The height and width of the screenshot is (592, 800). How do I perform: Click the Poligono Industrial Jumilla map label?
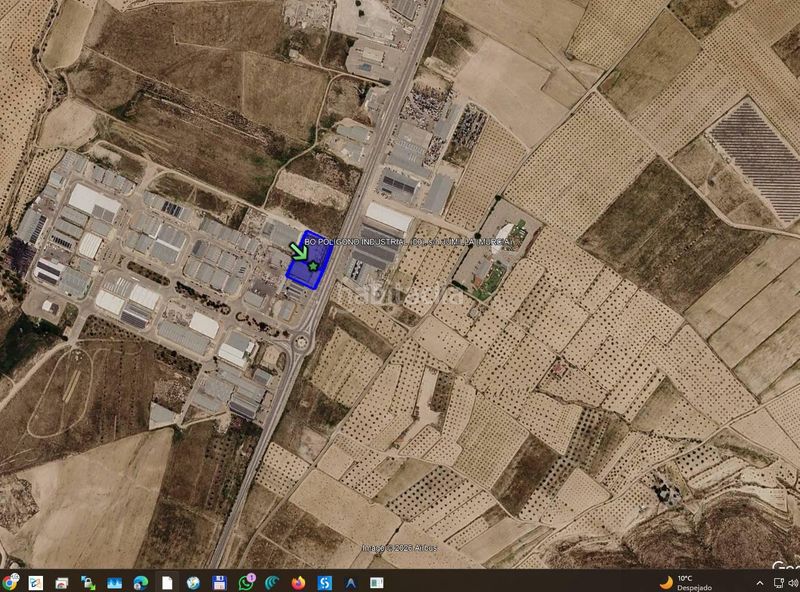pos(408,241)
